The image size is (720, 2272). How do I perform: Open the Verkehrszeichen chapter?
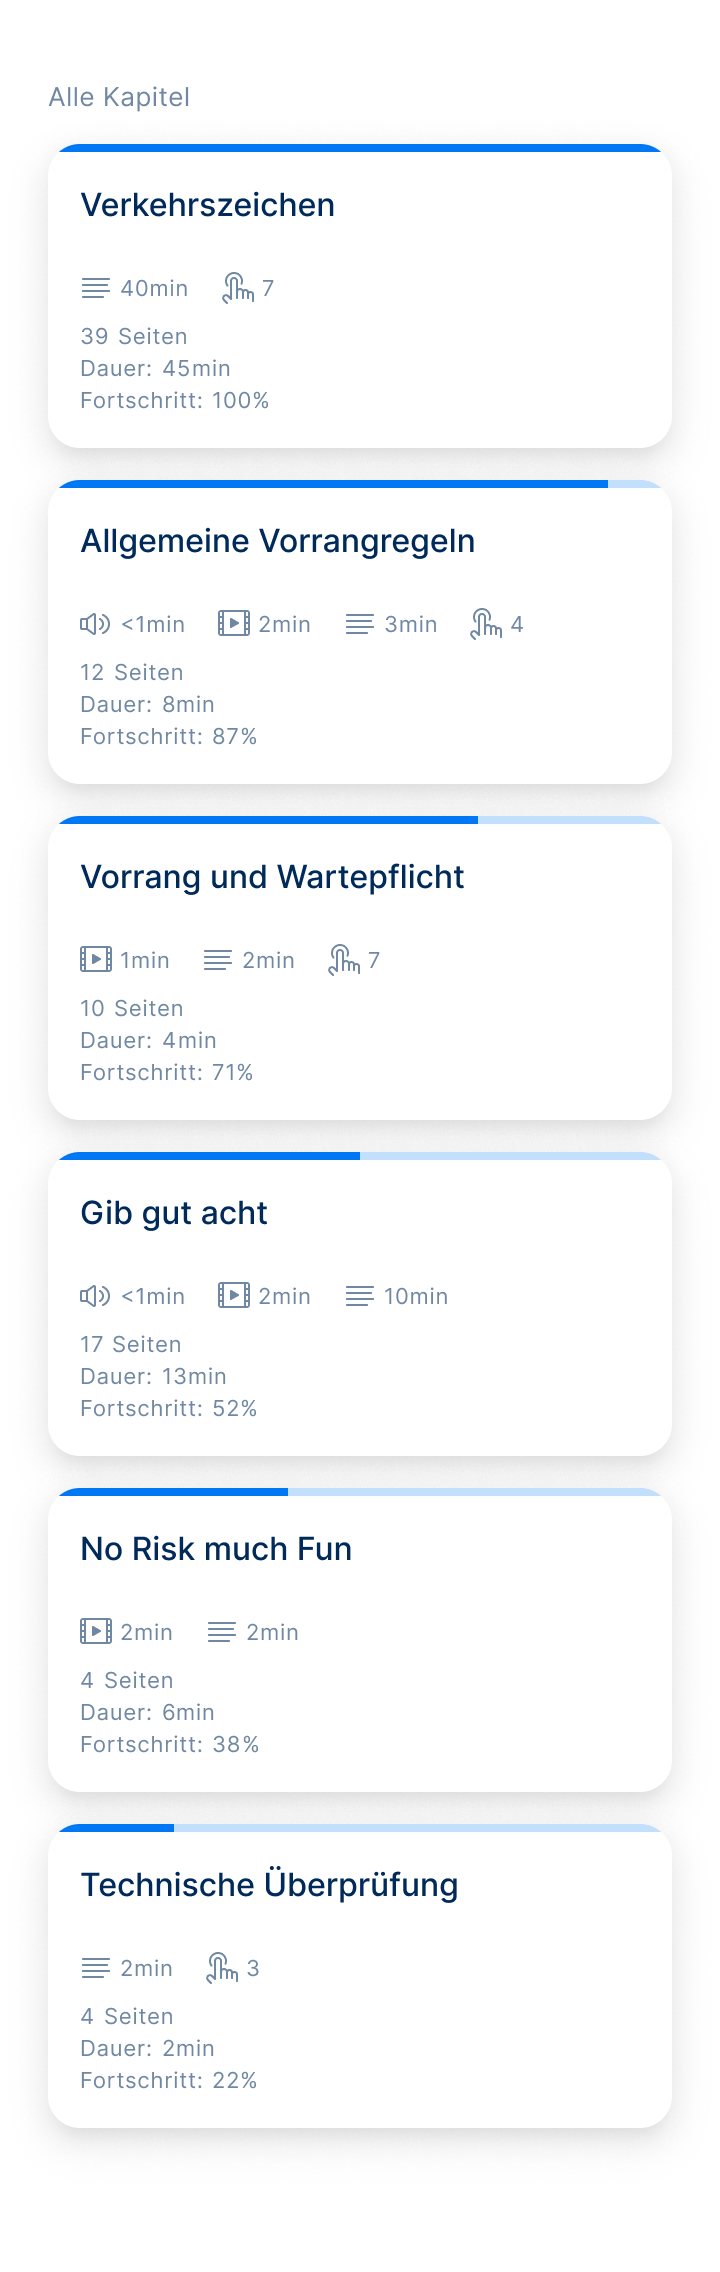pos(360,296)
